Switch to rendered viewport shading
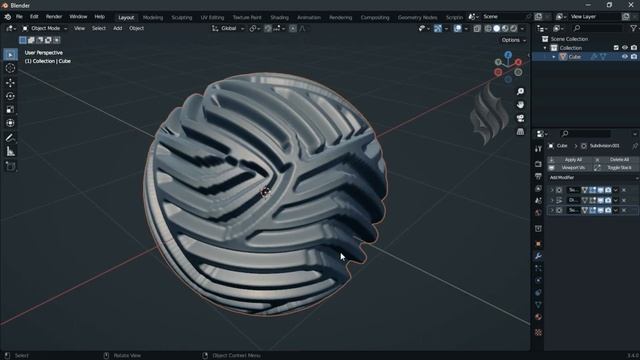 coord(513,29)
